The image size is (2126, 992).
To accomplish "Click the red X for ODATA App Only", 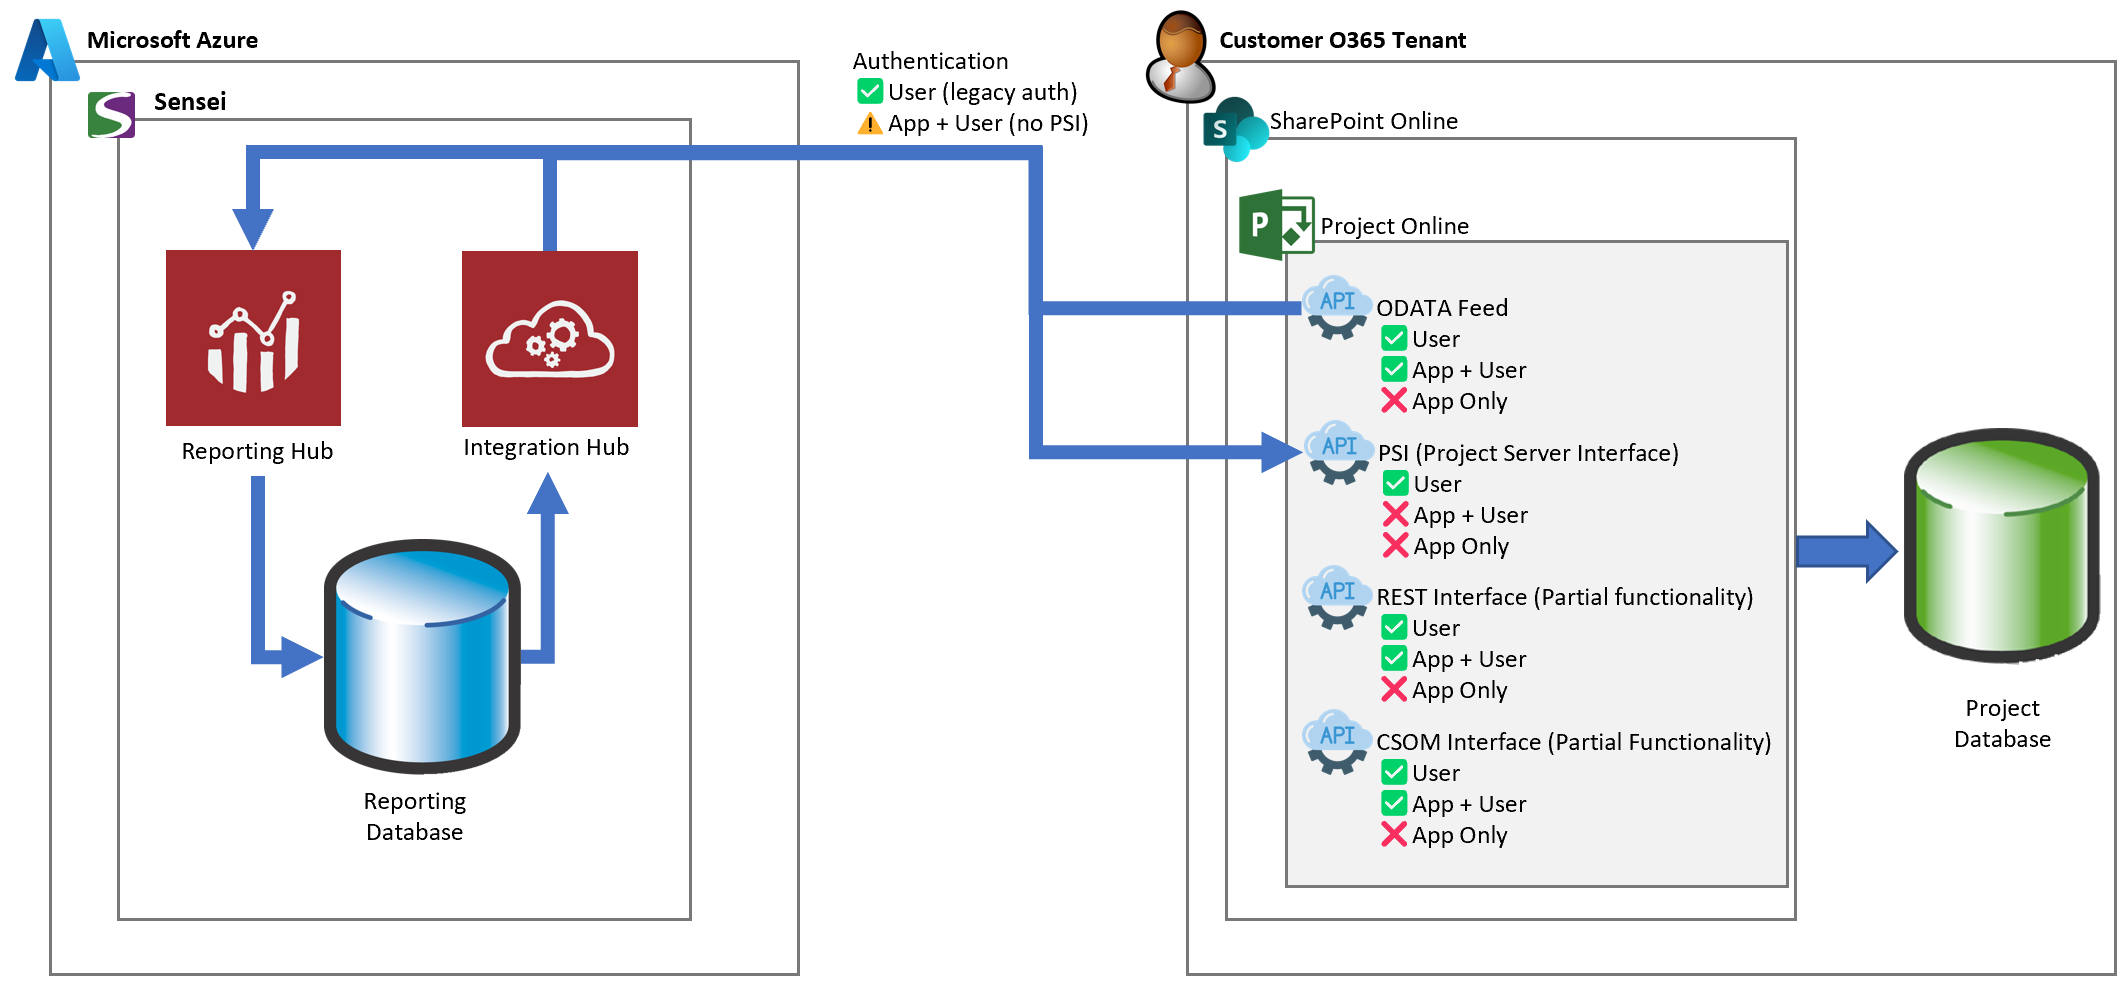I will [x=1394, y=400].
